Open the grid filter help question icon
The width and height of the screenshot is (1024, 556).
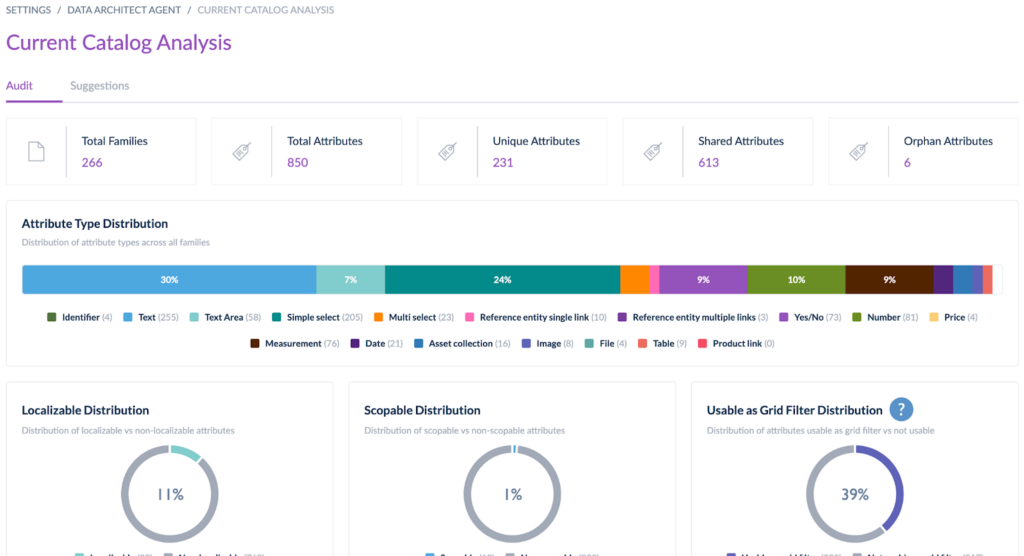click(902, 409)
